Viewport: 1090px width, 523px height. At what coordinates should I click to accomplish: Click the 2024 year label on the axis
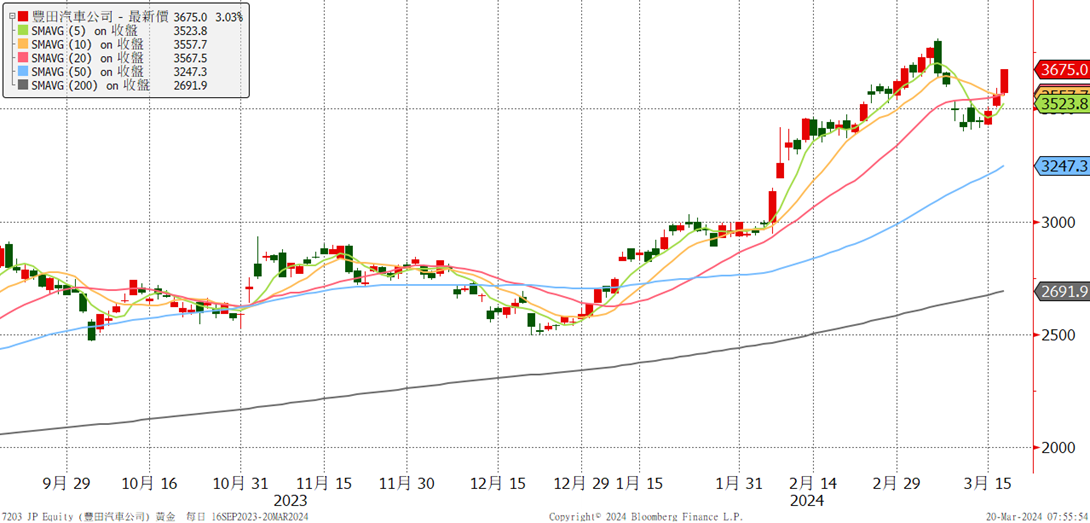(x=806, y=501)
